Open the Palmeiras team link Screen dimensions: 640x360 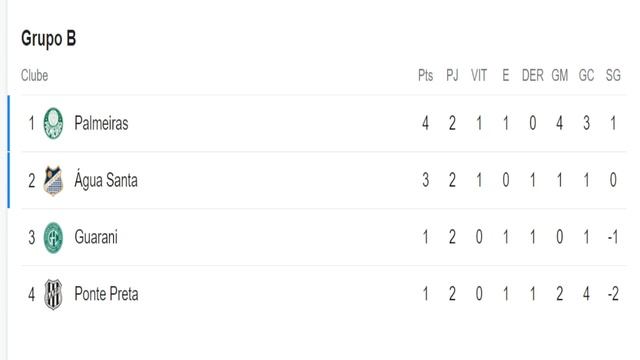[x=101, y=123]
